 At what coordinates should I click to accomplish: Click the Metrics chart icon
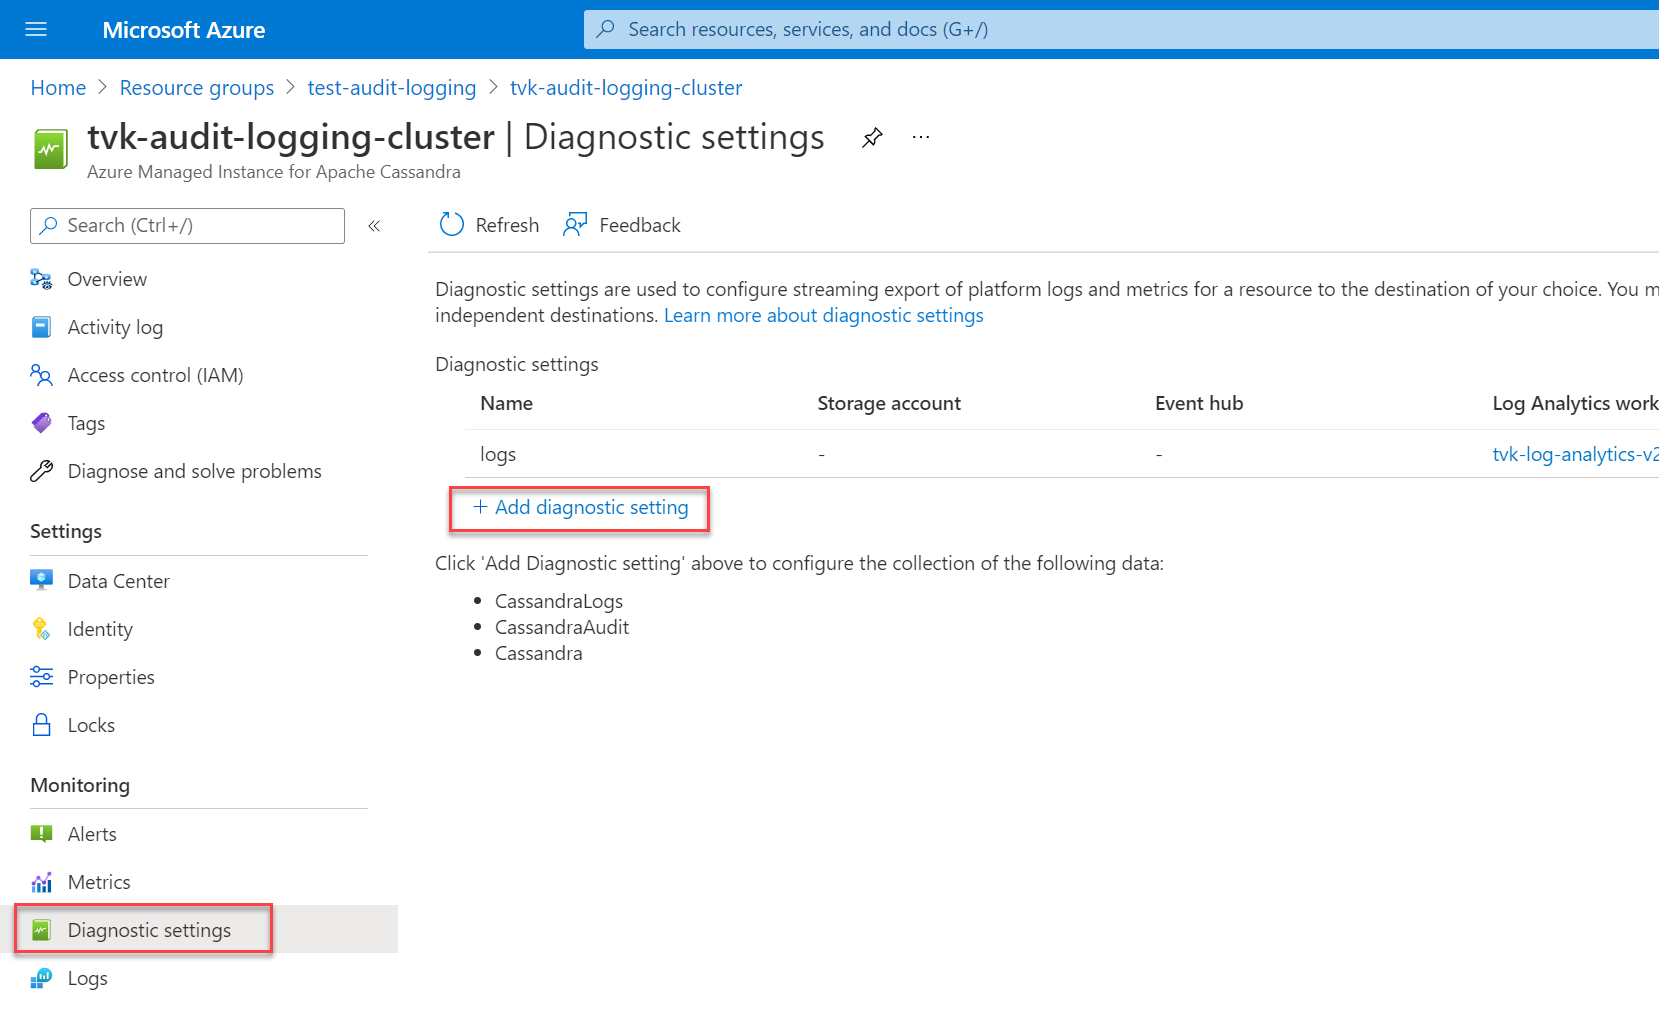coord(41,882)
